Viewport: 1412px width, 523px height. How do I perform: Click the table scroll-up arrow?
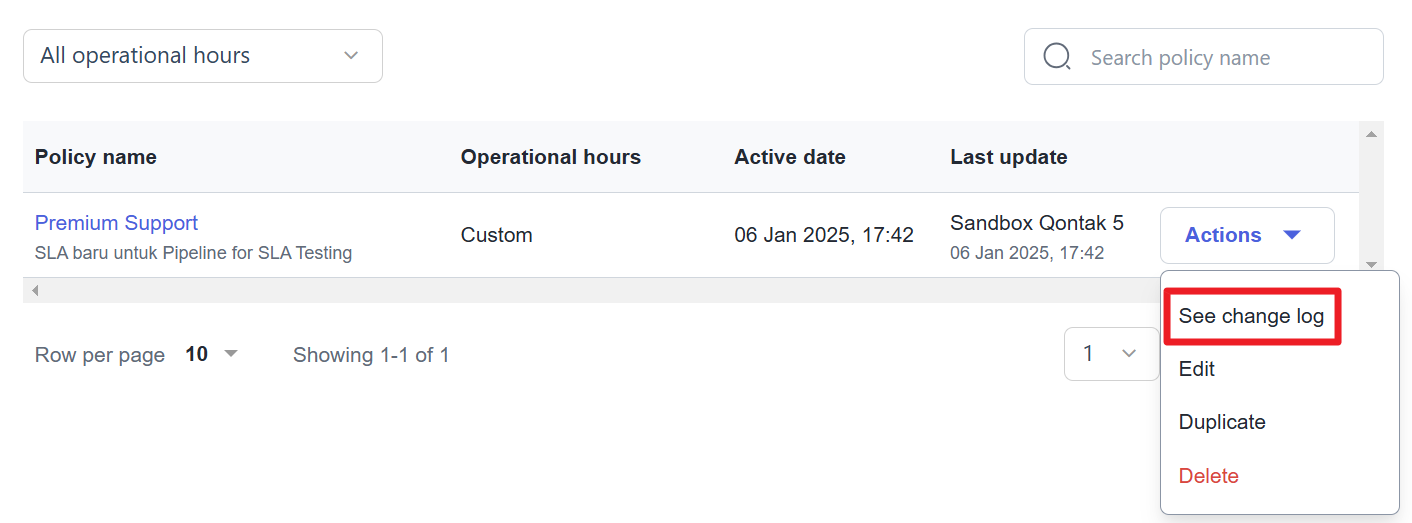tap(1371, 134)
